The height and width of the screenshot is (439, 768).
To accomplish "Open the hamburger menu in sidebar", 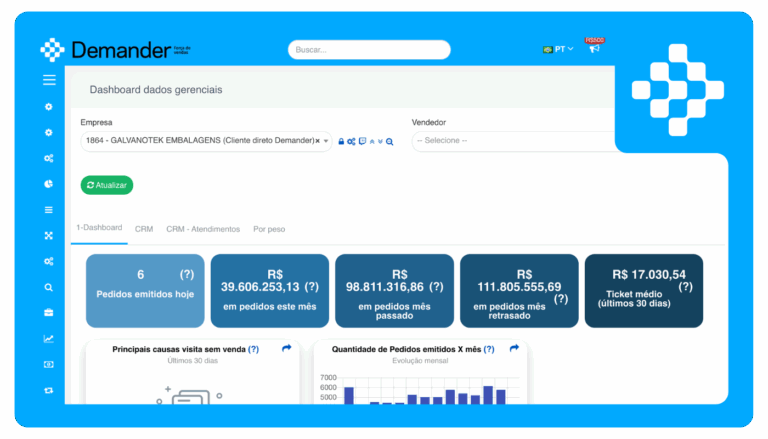I will click(48, 80).
